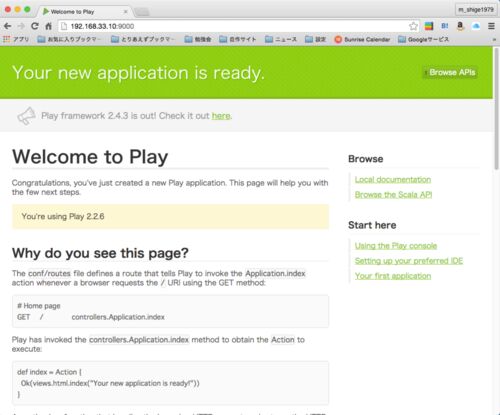Open the Sunrise Calendar bookmark
This screenshot has width=500, height=415.
pos(362,39)
